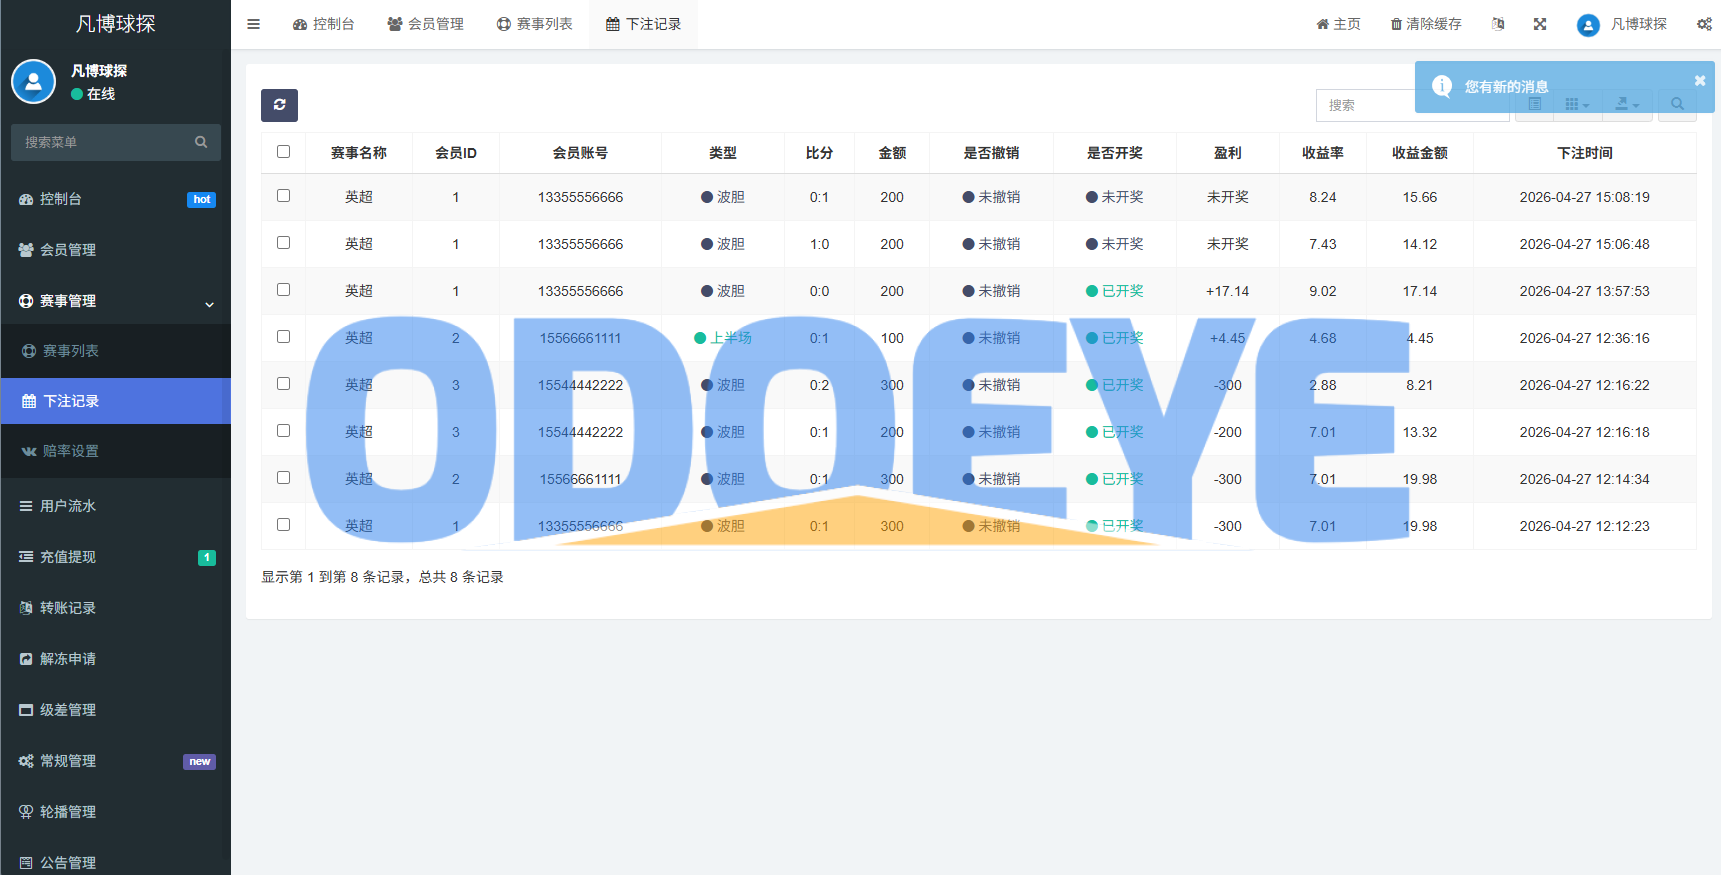Click 未开奖 status in the 15:08:19 row
Image resolution: width=1721 pixels, height=875 pixels.
(x=1114, y=197)
